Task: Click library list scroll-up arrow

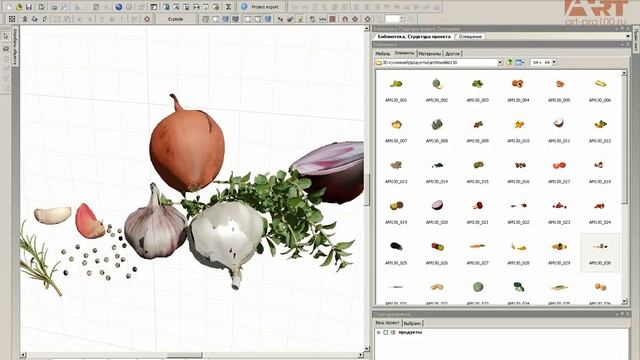Action: [624, 73]
